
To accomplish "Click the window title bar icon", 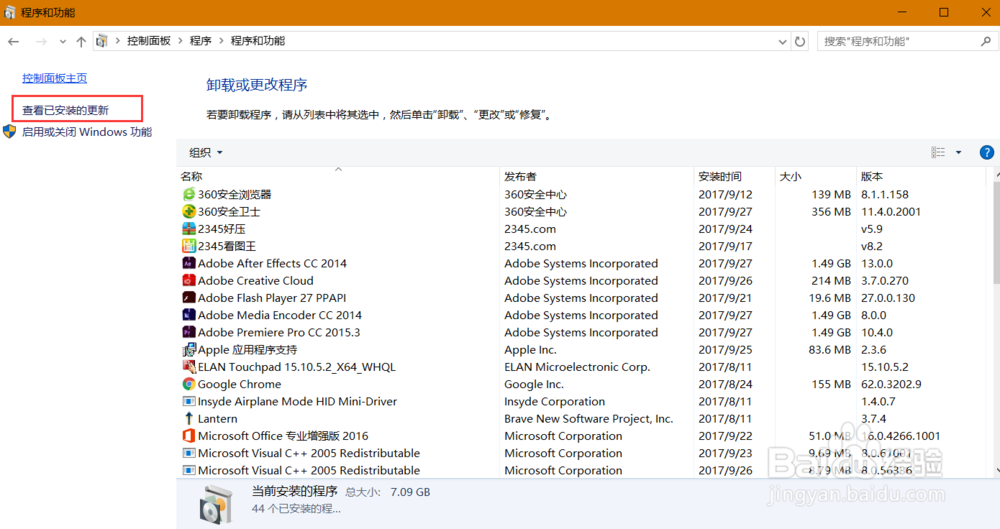I will pyautogui.click(x=10, y=12).
